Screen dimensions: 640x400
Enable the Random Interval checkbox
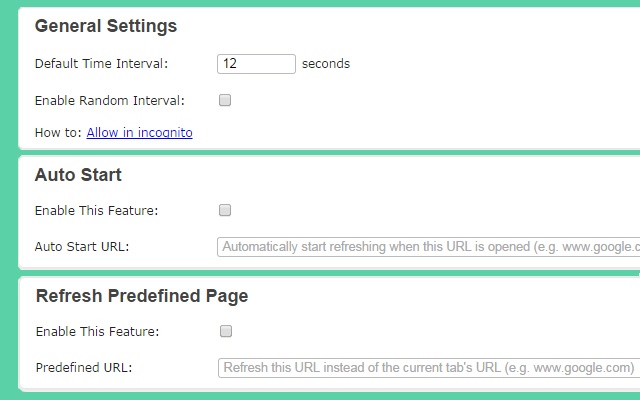tap(225, 100)
